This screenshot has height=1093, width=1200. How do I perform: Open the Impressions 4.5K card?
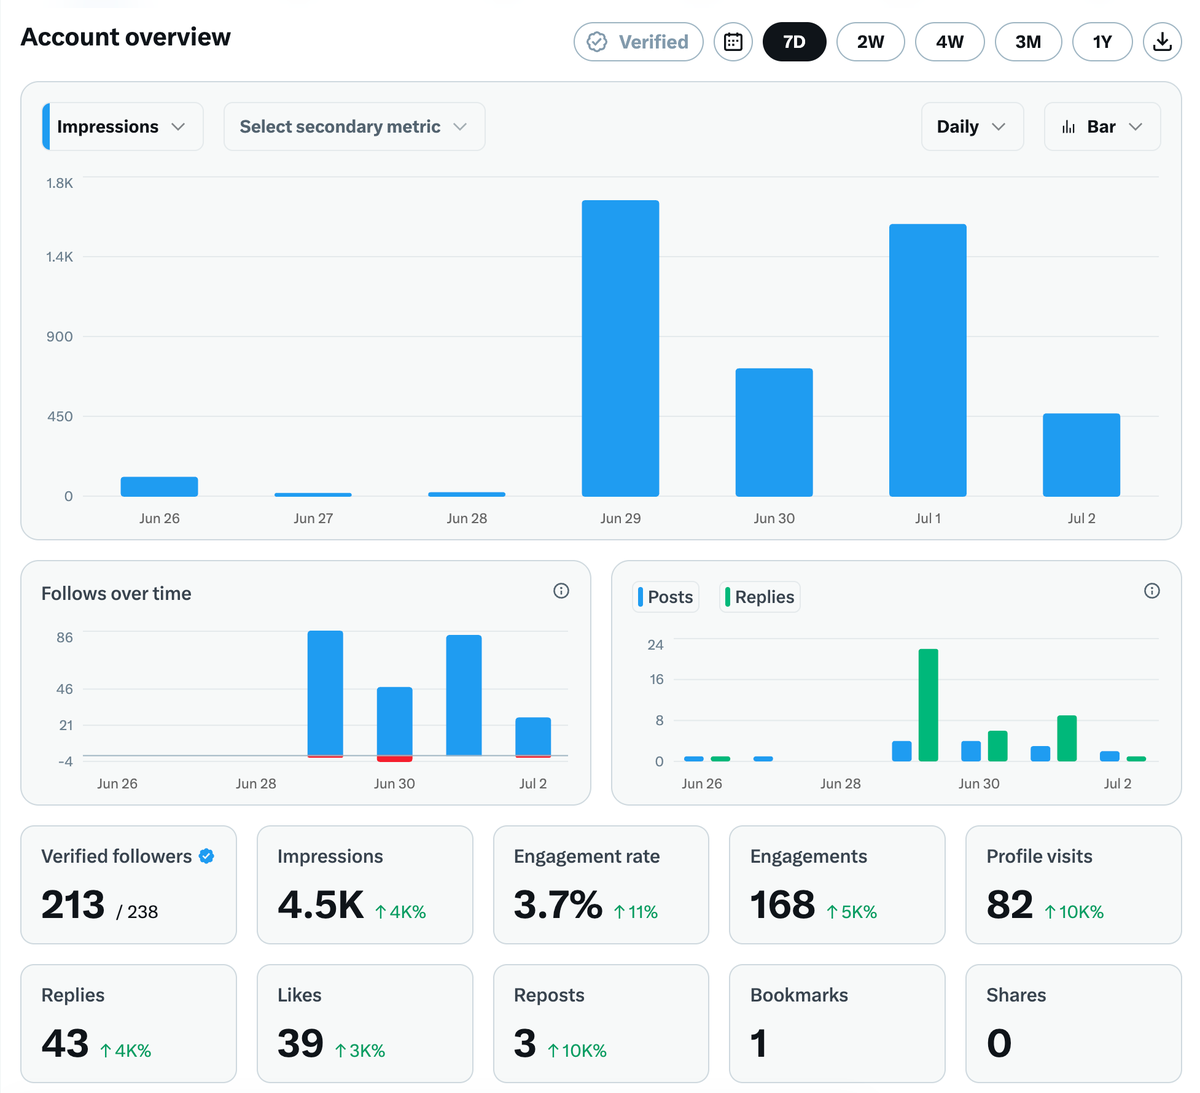click(365, 885)
